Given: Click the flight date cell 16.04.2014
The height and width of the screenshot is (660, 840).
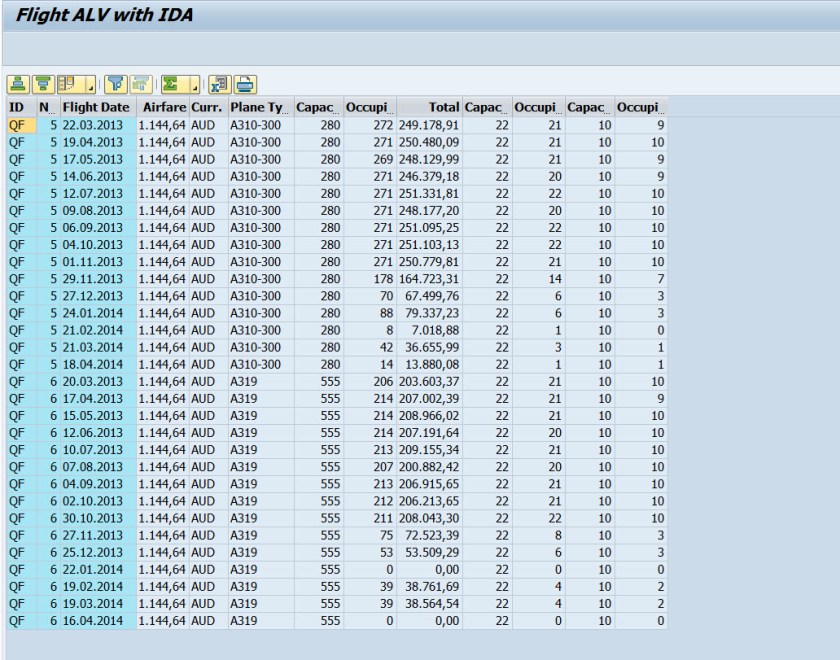Looking at the screenshot, I should pyautogui.click(x=92, y=621).
